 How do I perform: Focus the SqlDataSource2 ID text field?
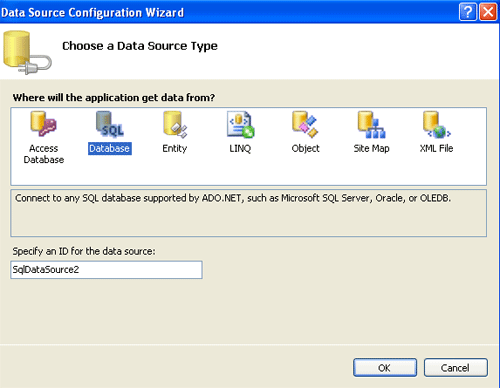coord(106,270)
